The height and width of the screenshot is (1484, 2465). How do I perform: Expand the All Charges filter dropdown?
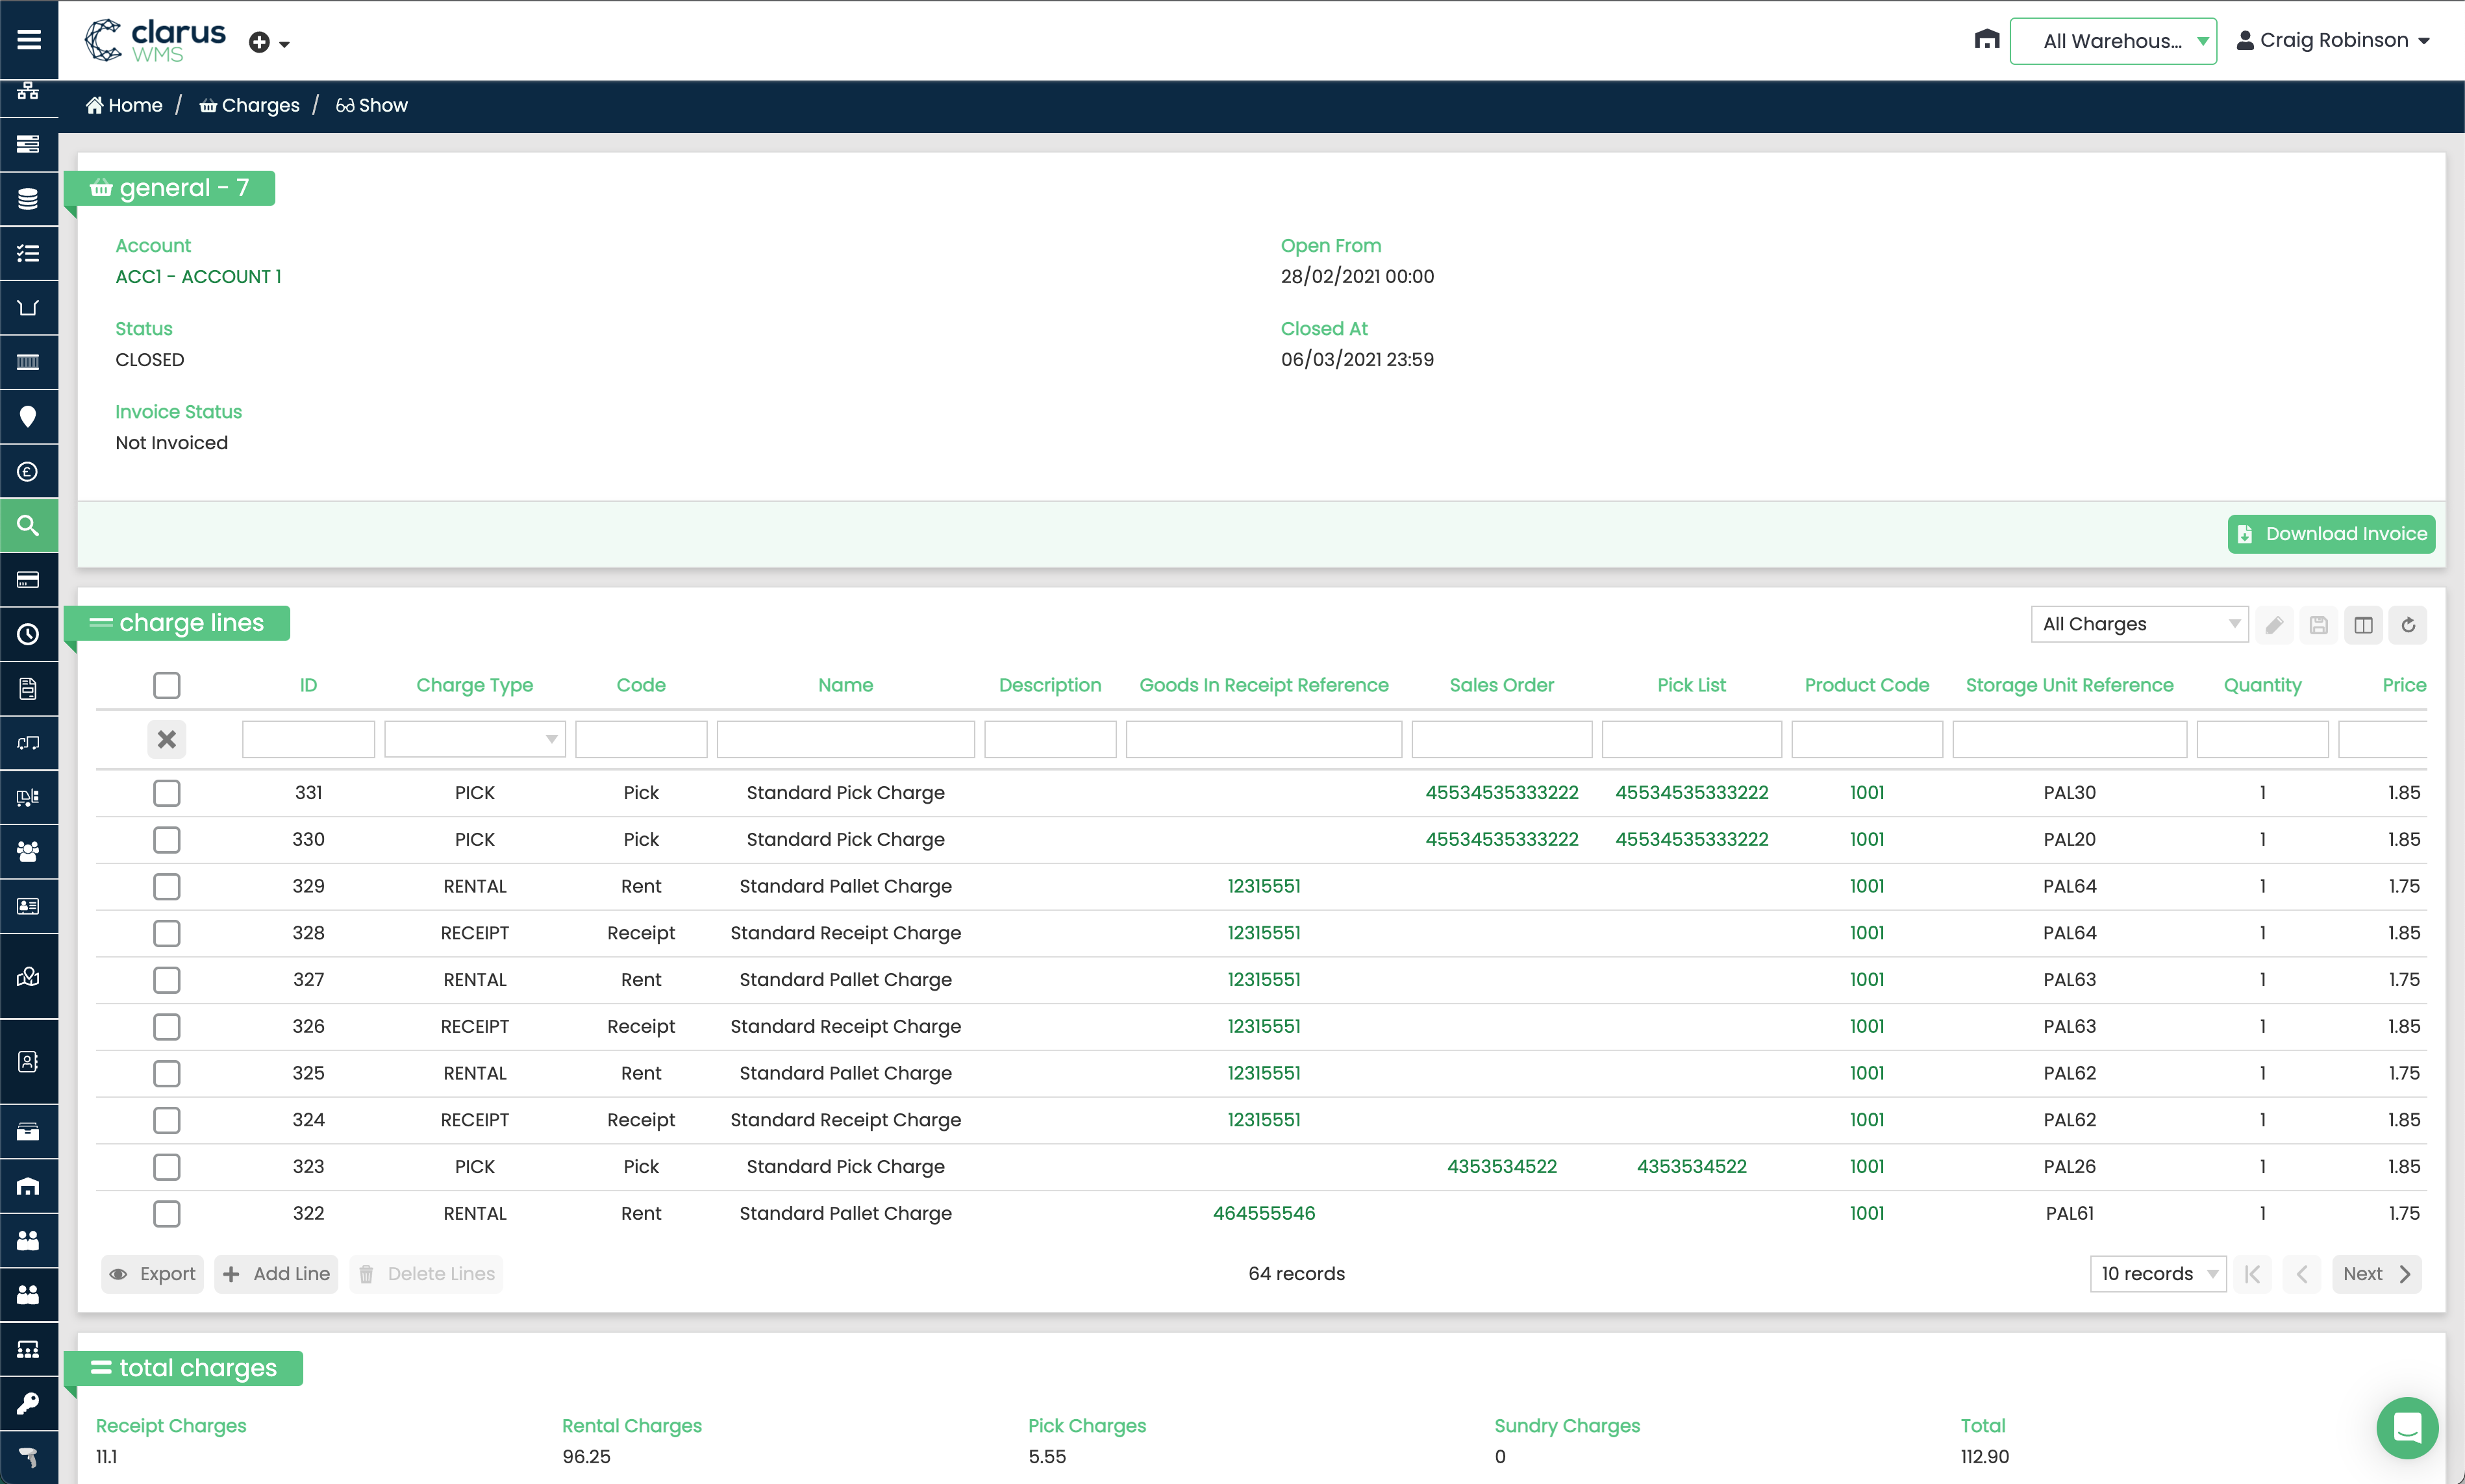2139,624
